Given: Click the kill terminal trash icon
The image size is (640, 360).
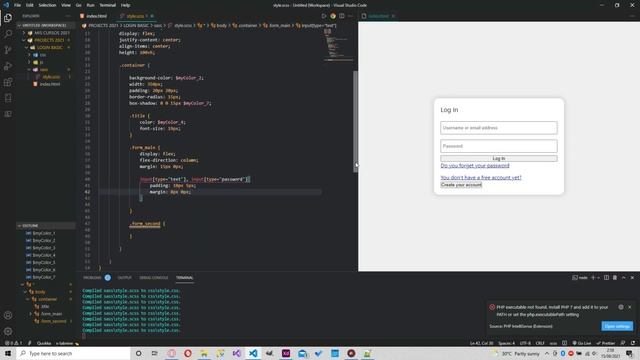Looking at the screenshot, I should [x=615, y=278].
